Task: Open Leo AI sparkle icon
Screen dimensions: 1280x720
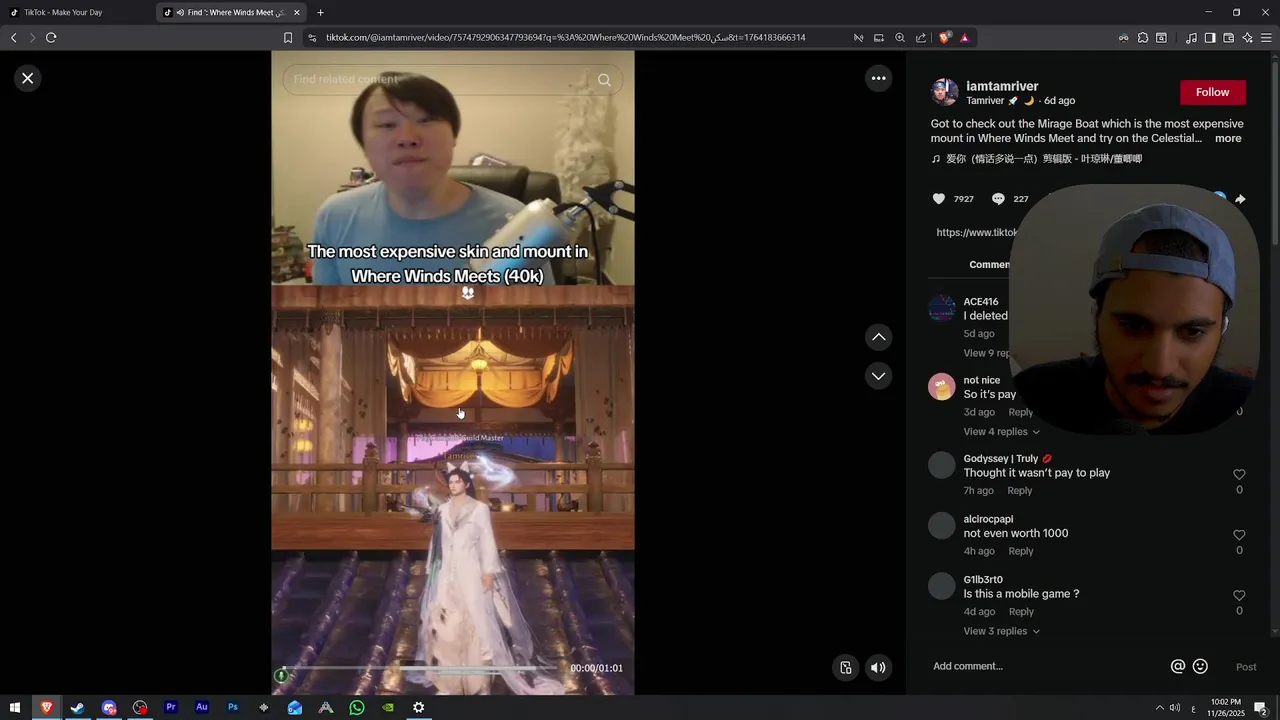Action: click(1247, 37)
